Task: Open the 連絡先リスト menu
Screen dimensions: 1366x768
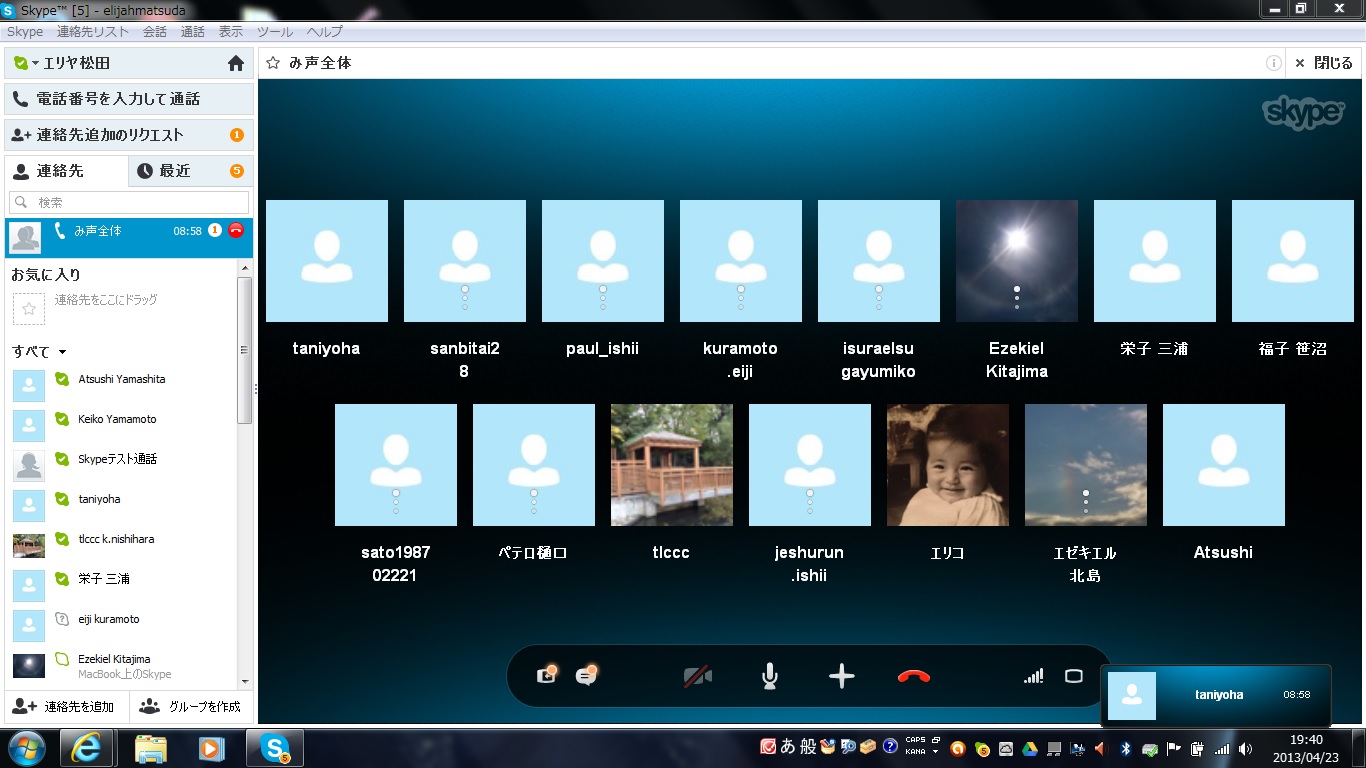Action: click(93, 32)
